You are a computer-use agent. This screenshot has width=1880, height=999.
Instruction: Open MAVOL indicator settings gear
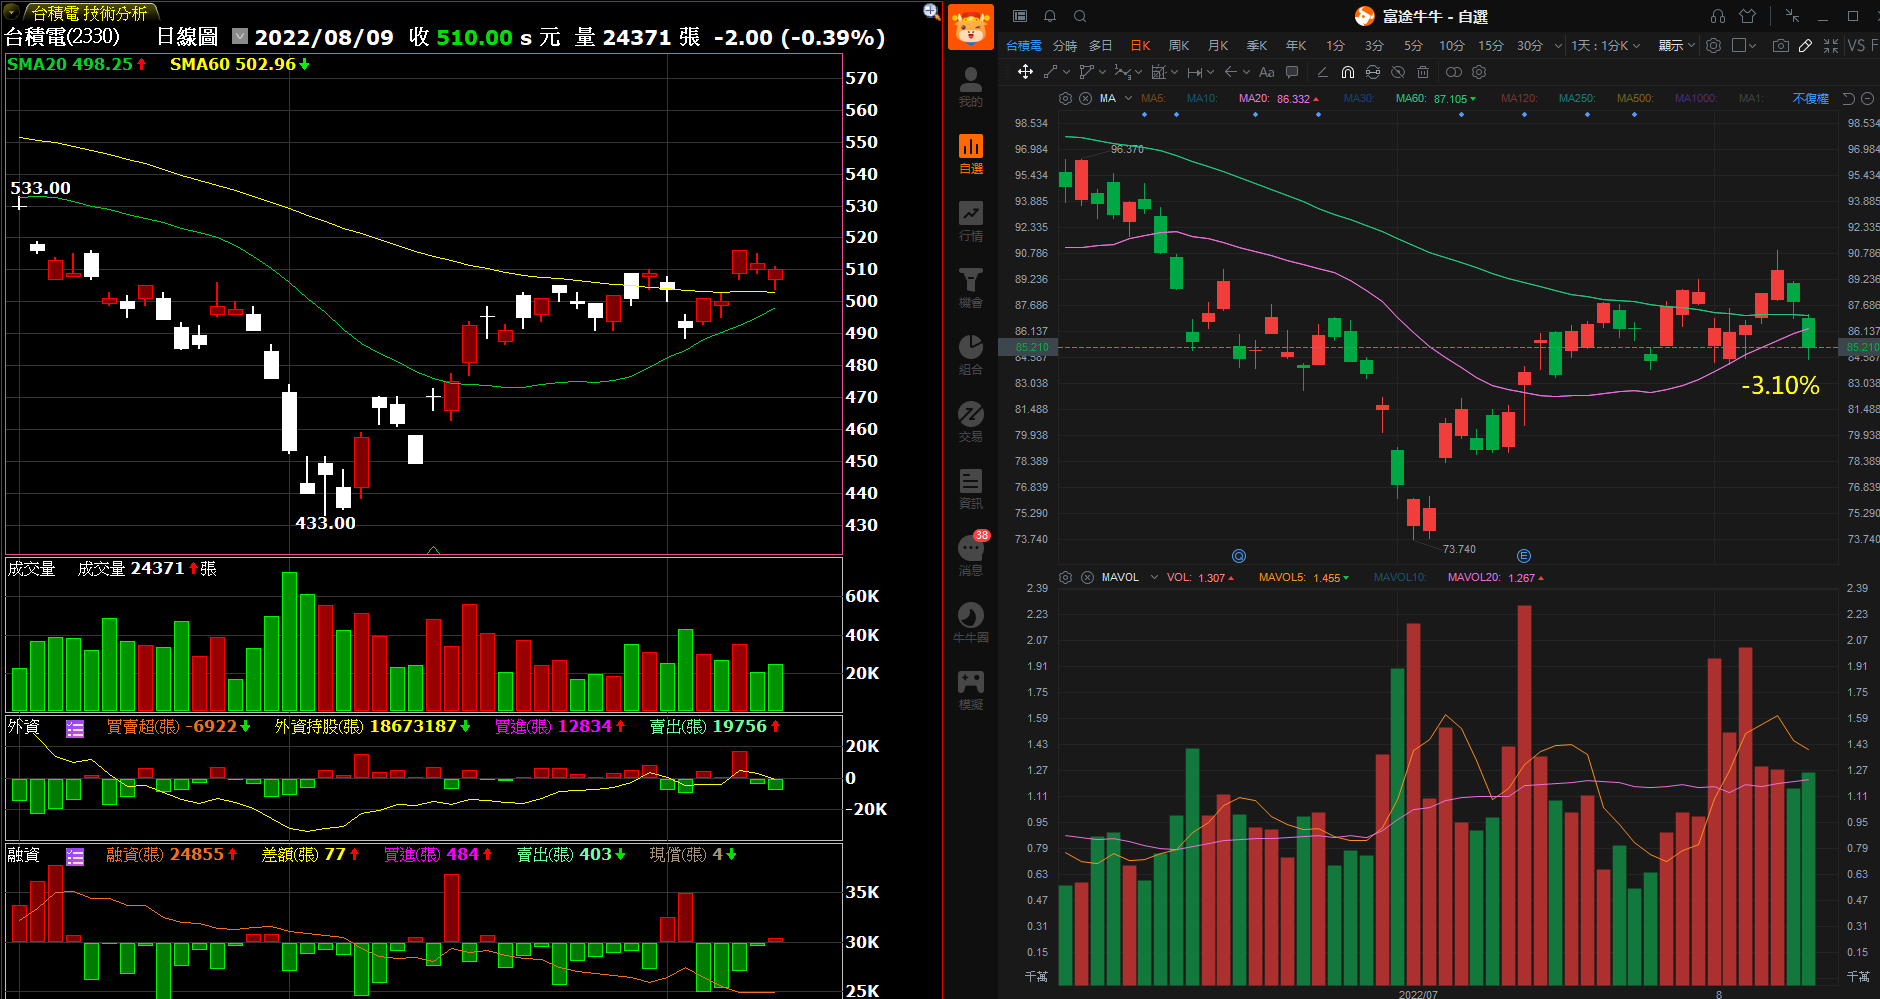1065,577
